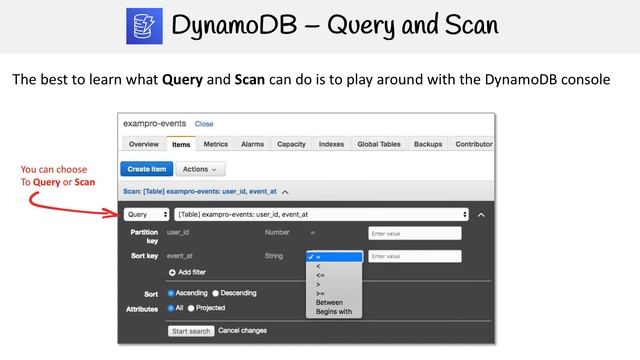Click the partition key value input field

tap(415, 233)
